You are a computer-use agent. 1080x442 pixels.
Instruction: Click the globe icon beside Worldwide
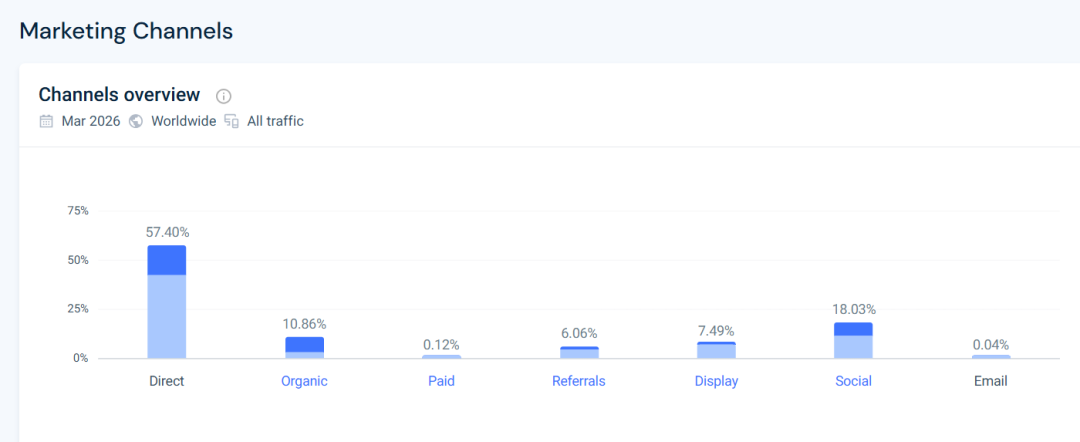point(136,121)
